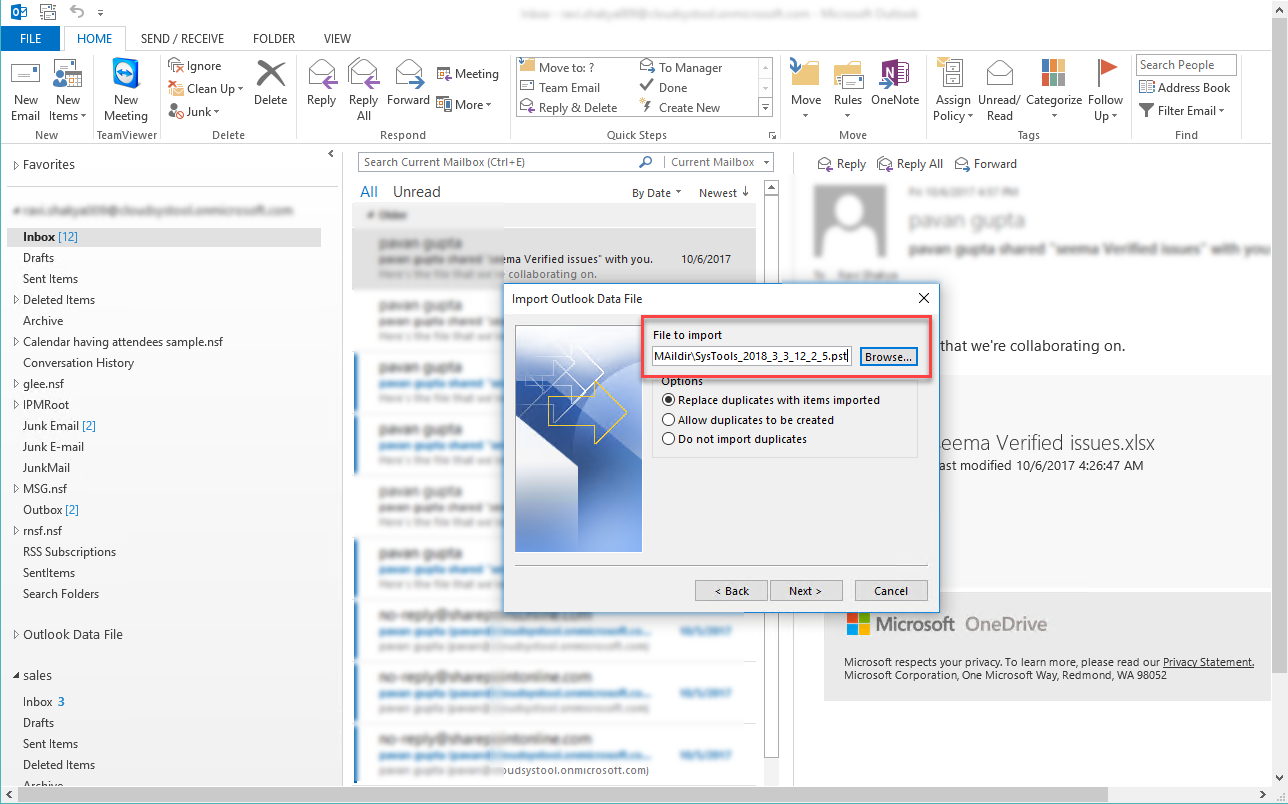
Task: Open the Conversation History folder
Action: pos(78,363)
